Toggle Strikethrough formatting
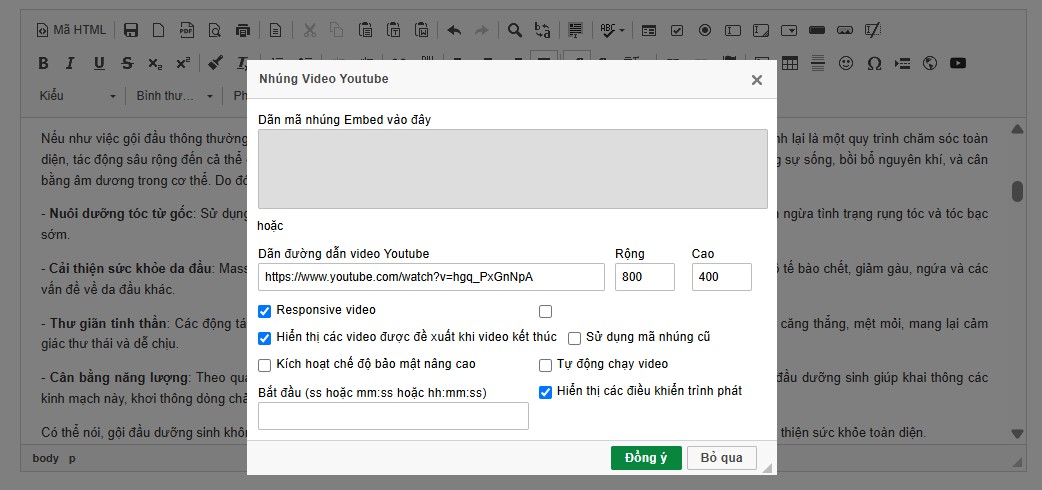The height and width of the screenshot is (490, 1042). click(x=127, y=63)
